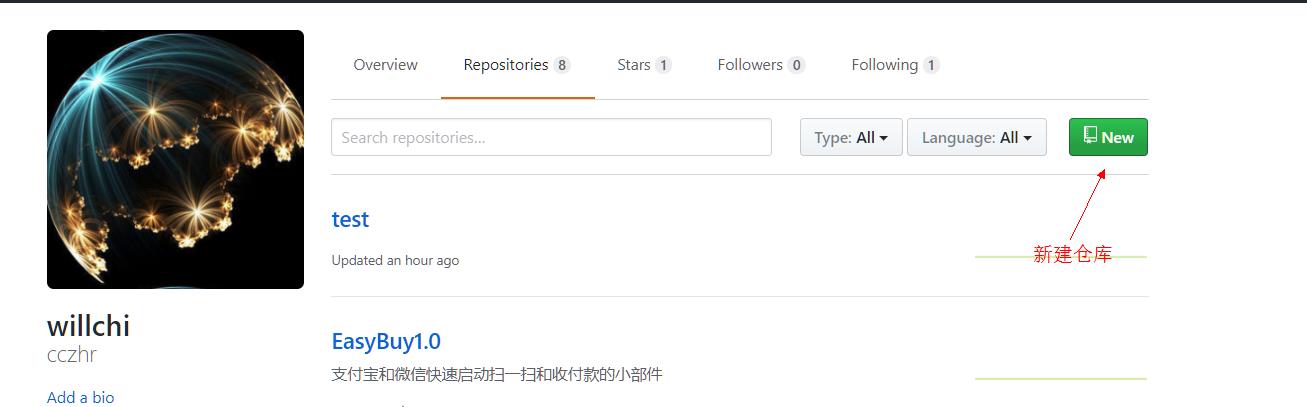This screenshot has height=407, width=1307.
Task: Click the EasyBuy1.0 activity sparkline graph
Action: 1061,379
